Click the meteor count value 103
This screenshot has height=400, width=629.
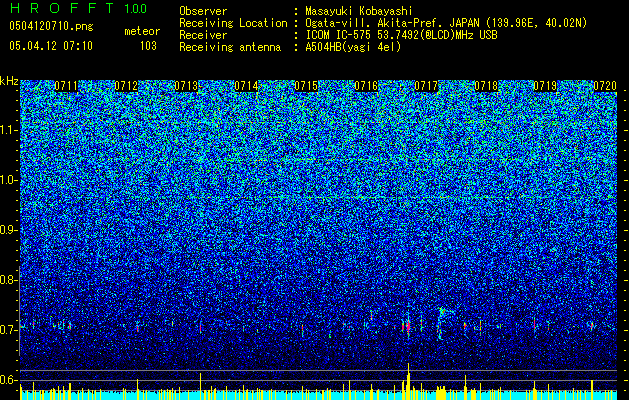pyautogui.click(x=148, y=46)
